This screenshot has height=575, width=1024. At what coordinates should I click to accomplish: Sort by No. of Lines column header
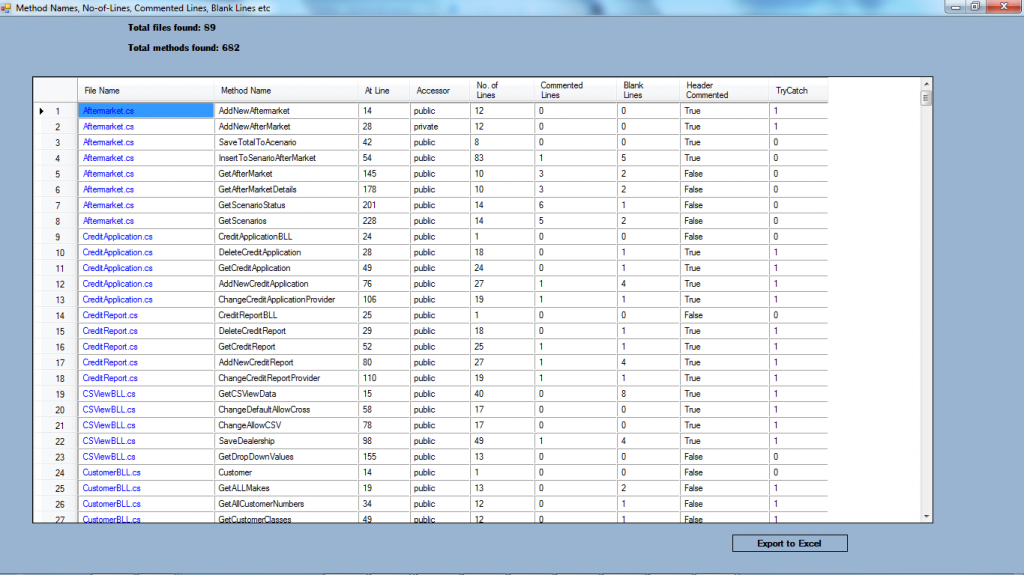[x=502, y=90]
